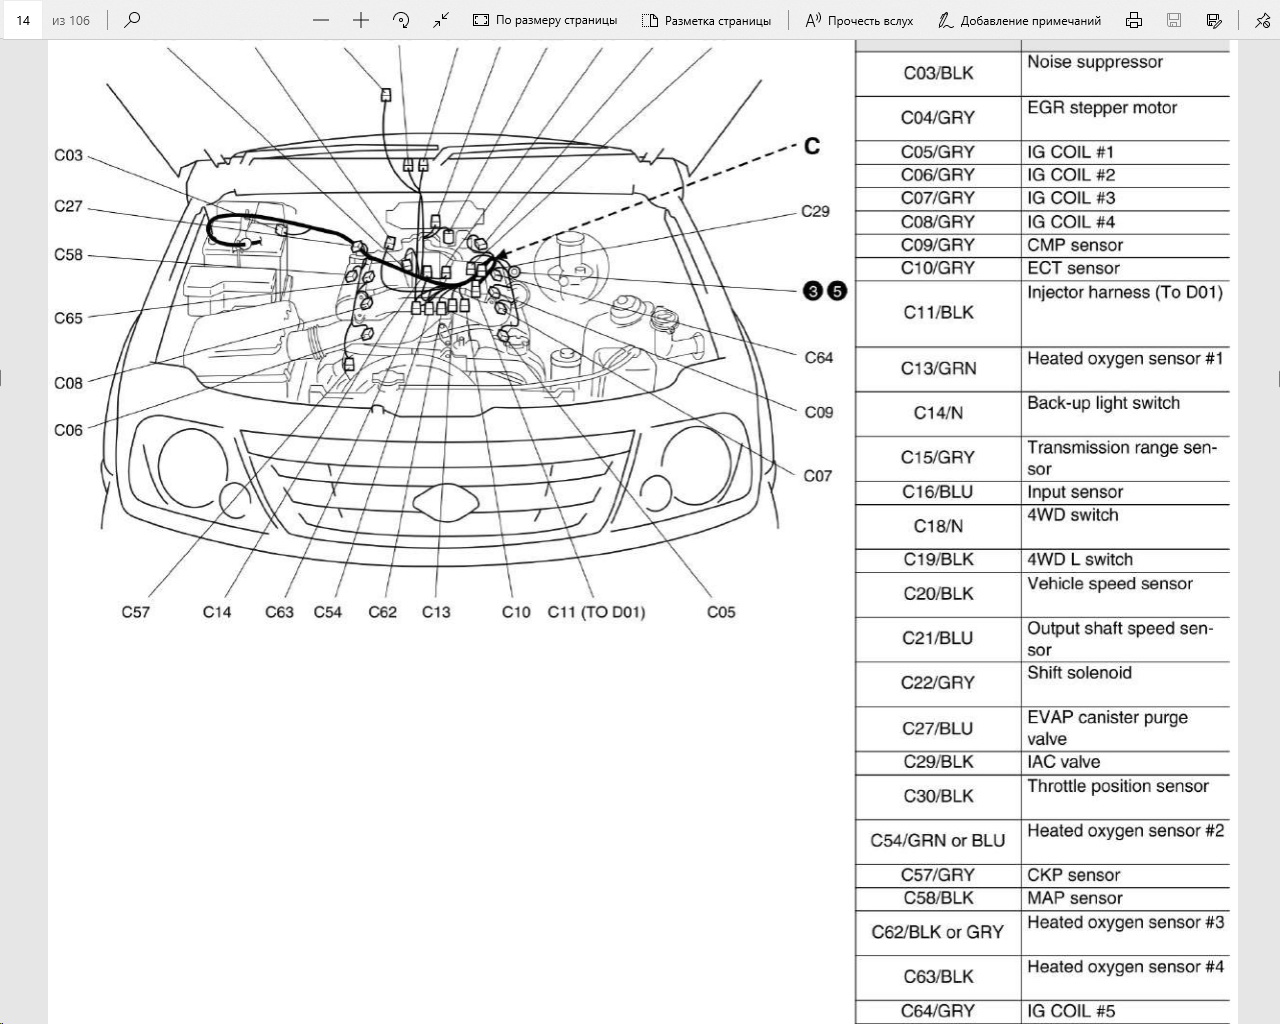The image size is (1280, 1024).
Task: Start 'Прочесть вслух' read aloud
Action: (x=859, y=20)
